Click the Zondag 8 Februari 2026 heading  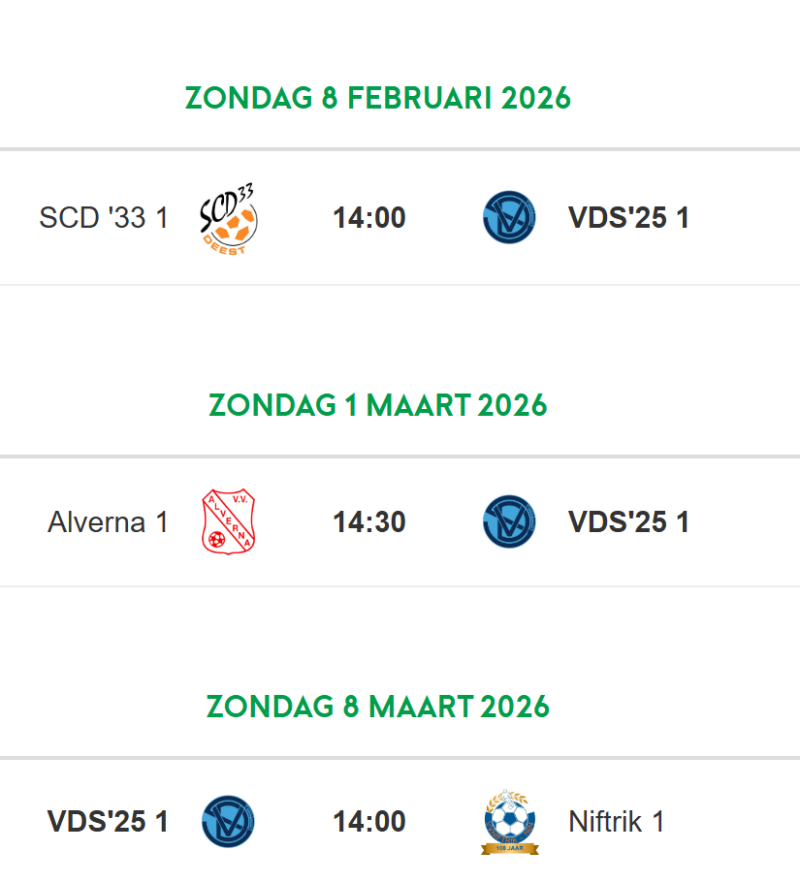378,98
